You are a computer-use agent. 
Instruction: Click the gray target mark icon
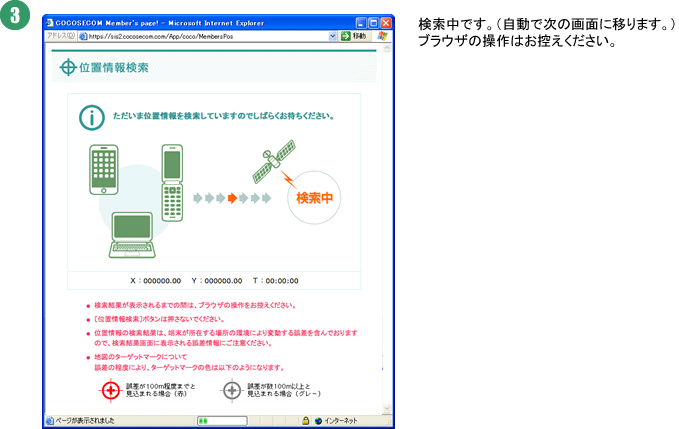(x=232, y=390)
